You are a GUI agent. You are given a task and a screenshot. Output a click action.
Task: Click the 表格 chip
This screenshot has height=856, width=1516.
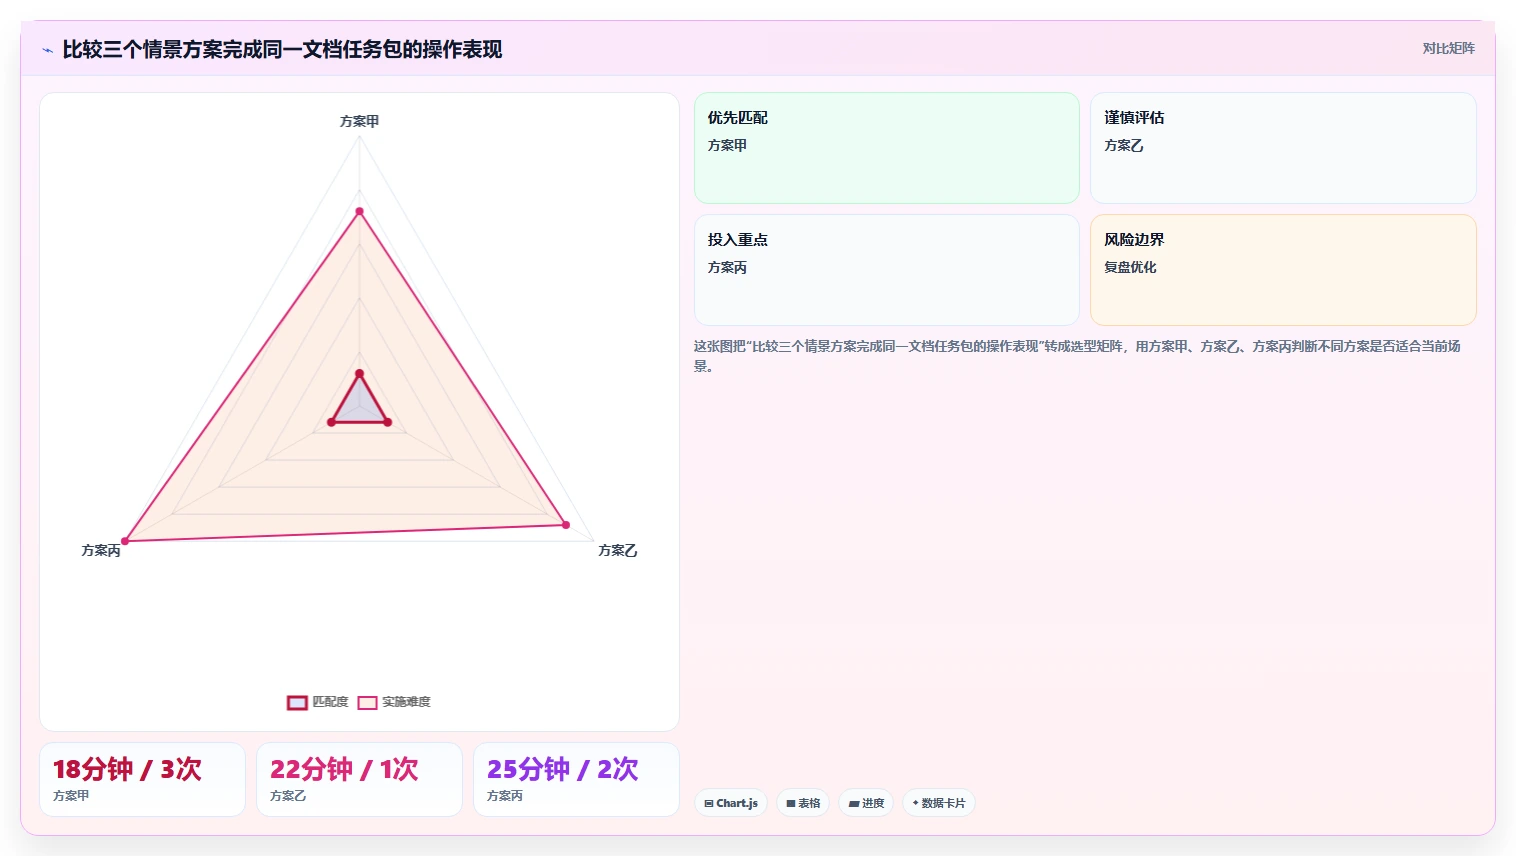[x=803, y=803]
